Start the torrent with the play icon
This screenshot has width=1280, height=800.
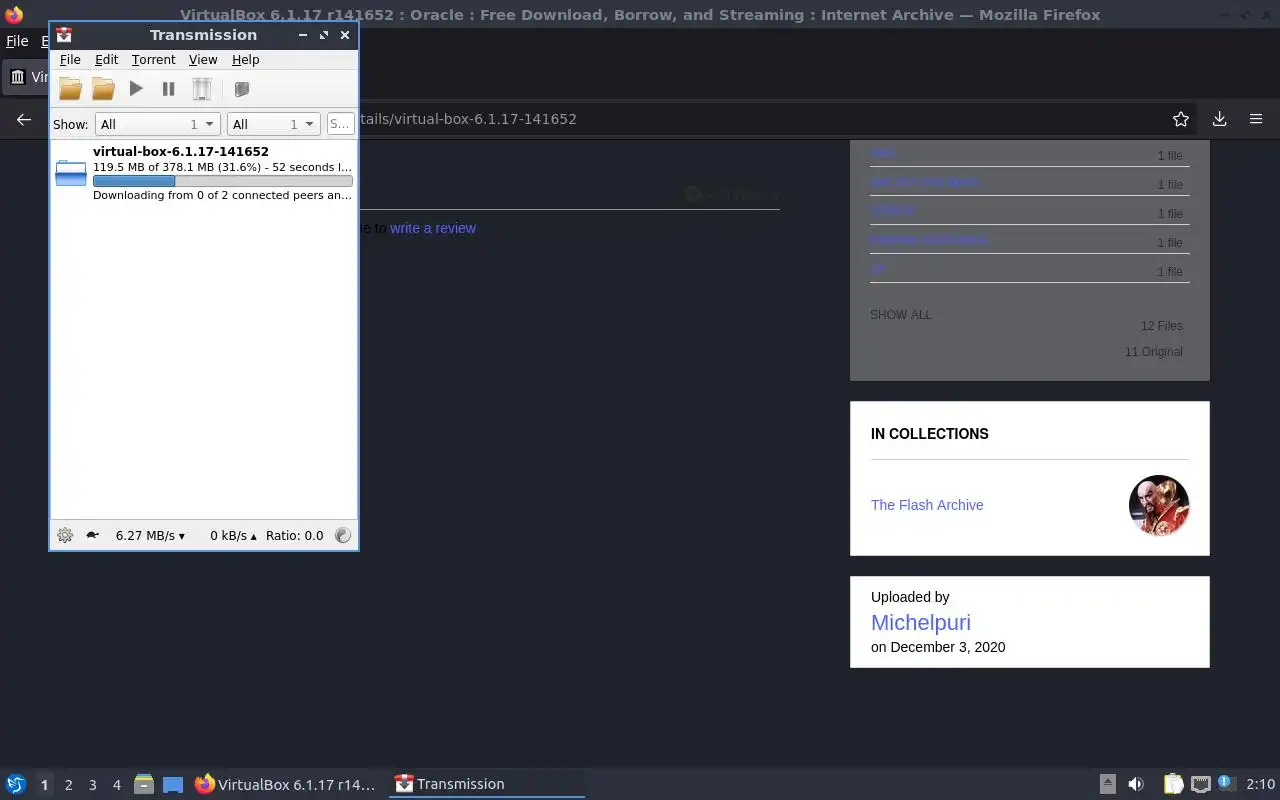coord(136,89)
